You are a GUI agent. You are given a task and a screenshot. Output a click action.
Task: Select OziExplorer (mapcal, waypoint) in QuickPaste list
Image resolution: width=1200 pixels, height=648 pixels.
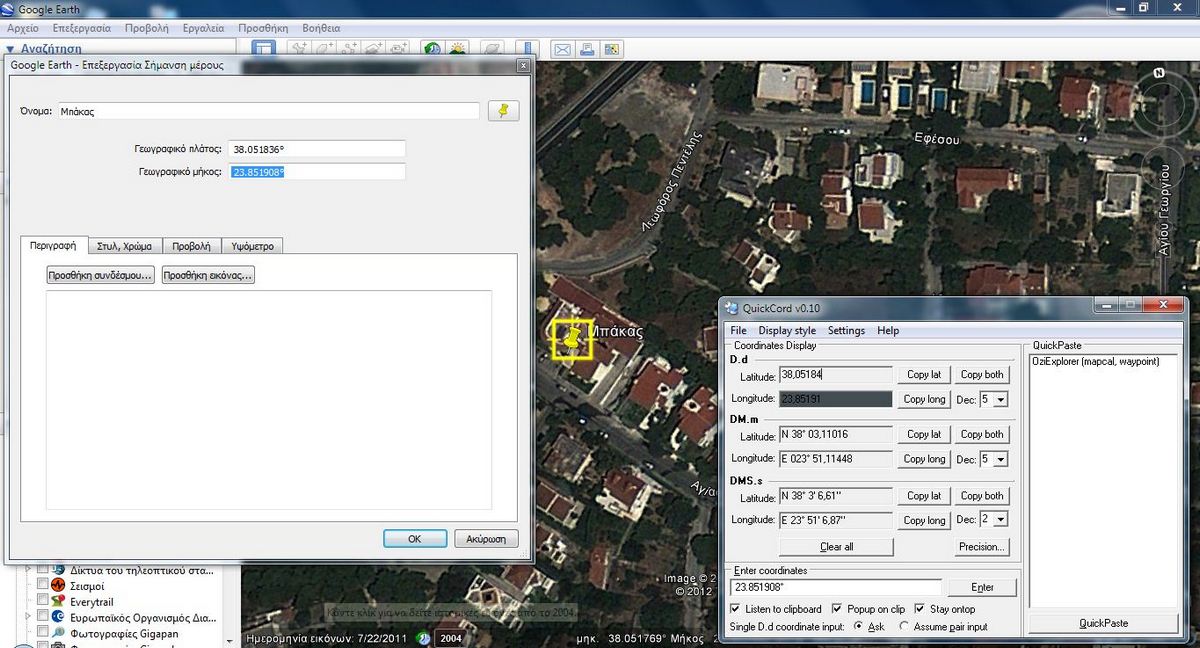click(1096, 361)
